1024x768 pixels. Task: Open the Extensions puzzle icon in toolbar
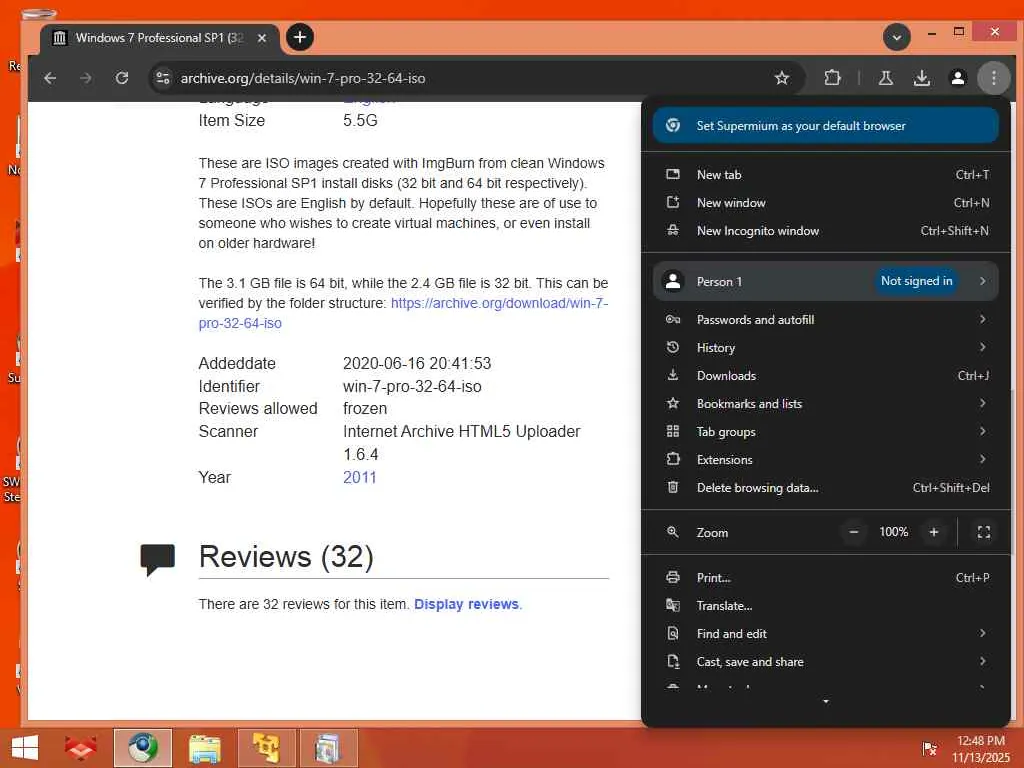click(x=832, y=78)
